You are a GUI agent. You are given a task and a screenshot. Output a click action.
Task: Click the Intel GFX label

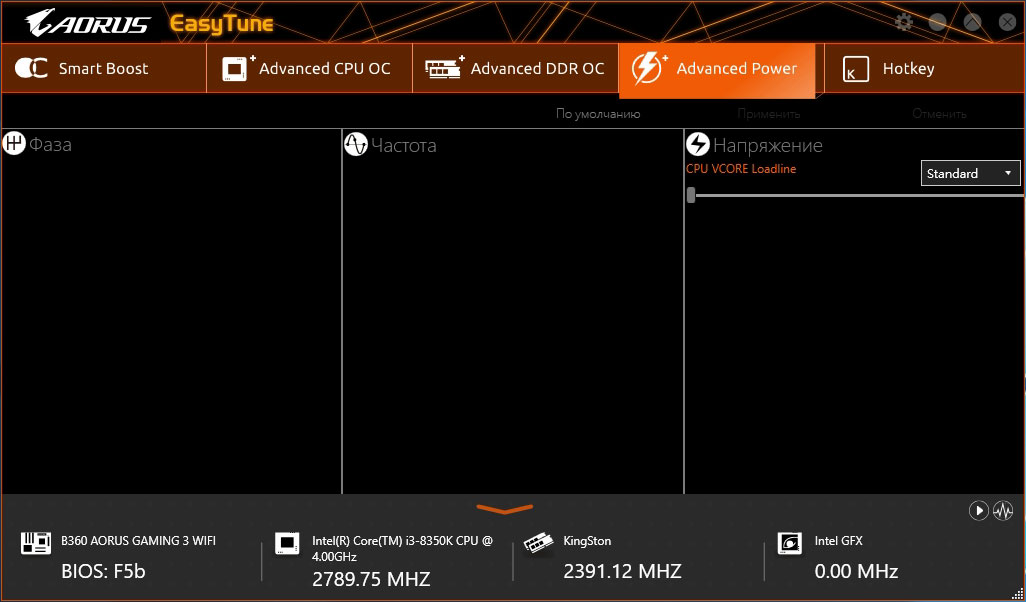coord(838,541)
